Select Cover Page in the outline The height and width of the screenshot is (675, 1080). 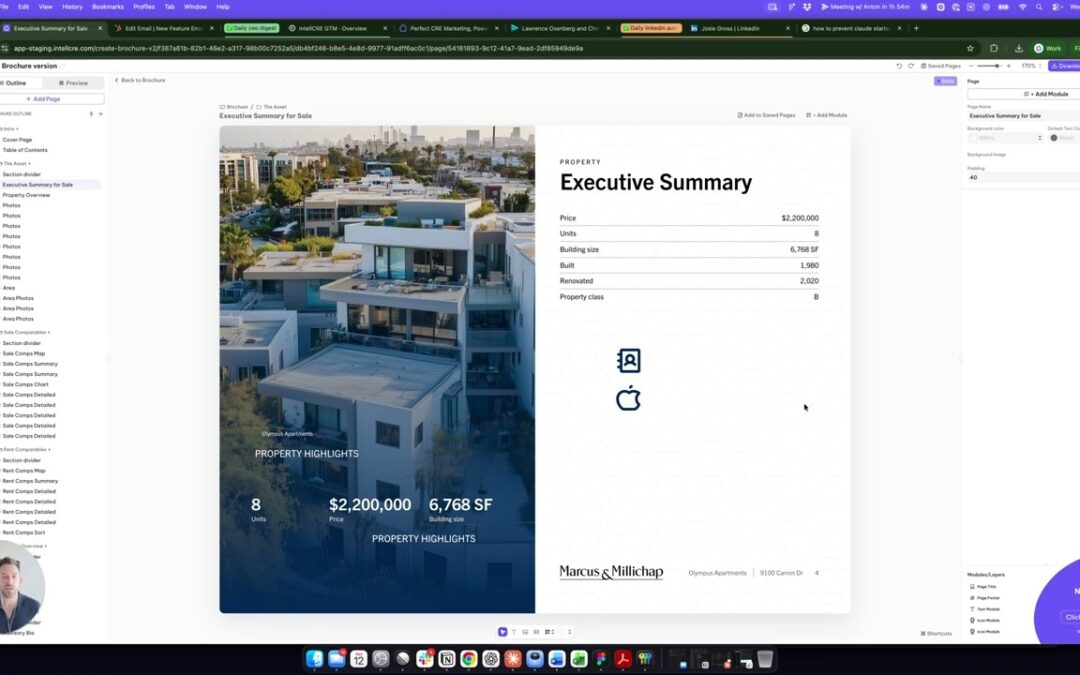coord(17,140)
